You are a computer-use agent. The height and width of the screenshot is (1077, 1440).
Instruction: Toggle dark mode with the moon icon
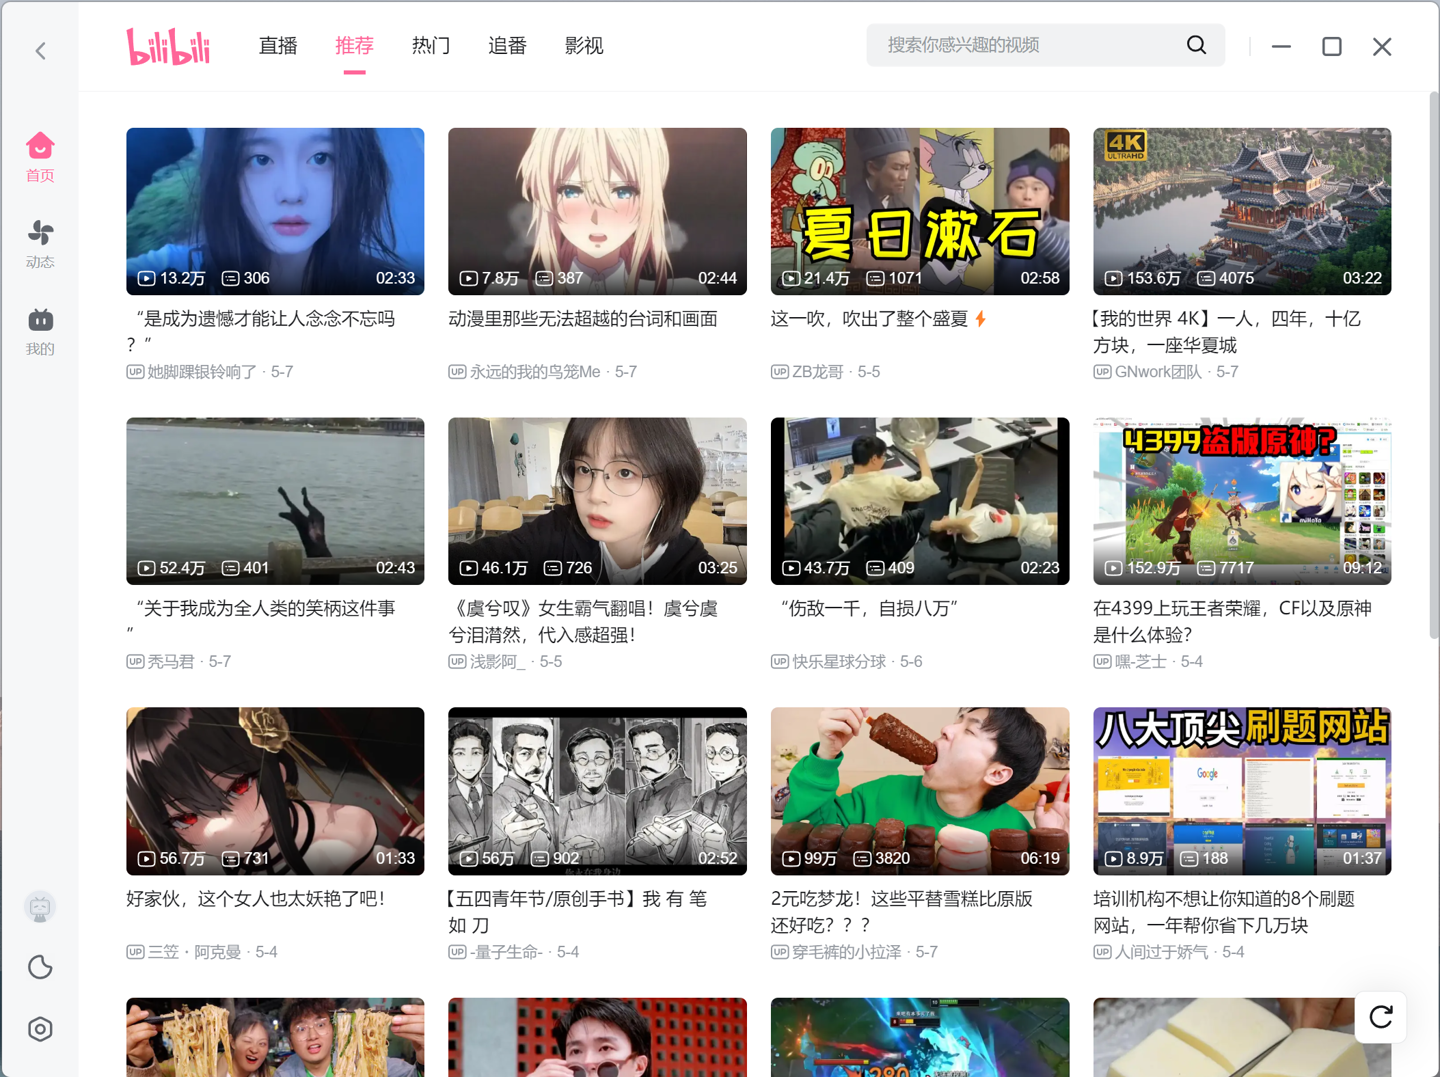[40, 967]
